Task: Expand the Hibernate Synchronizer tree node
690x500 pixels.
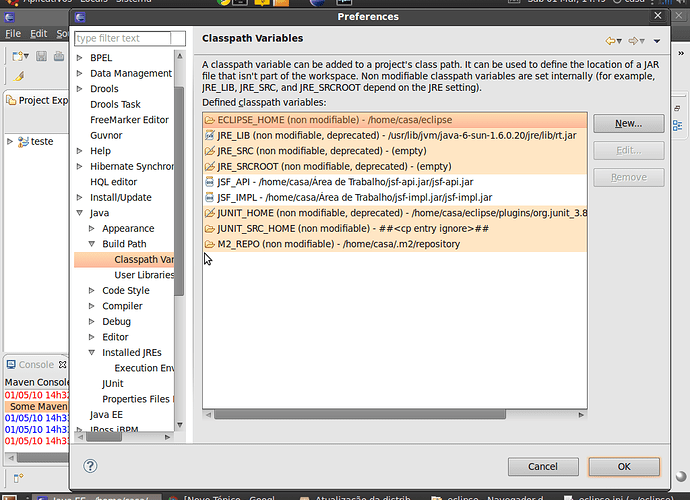Action: (x=80, y=166)
